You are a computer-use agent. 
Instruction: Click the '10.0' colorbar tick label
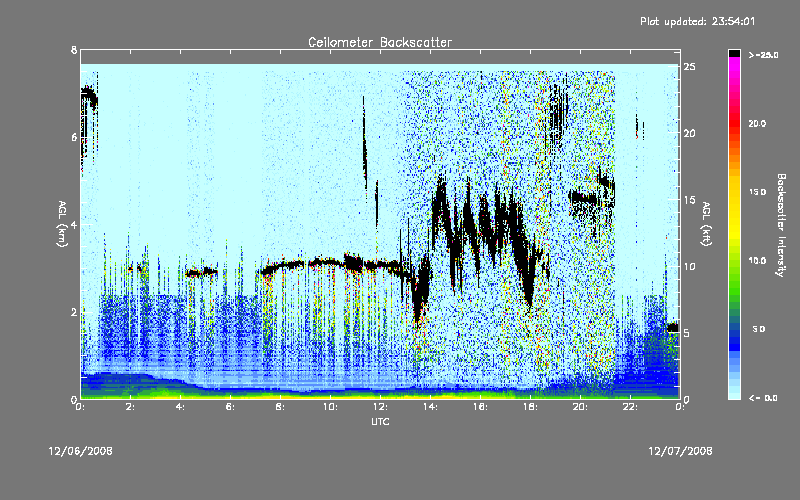[x=758, y=260]
